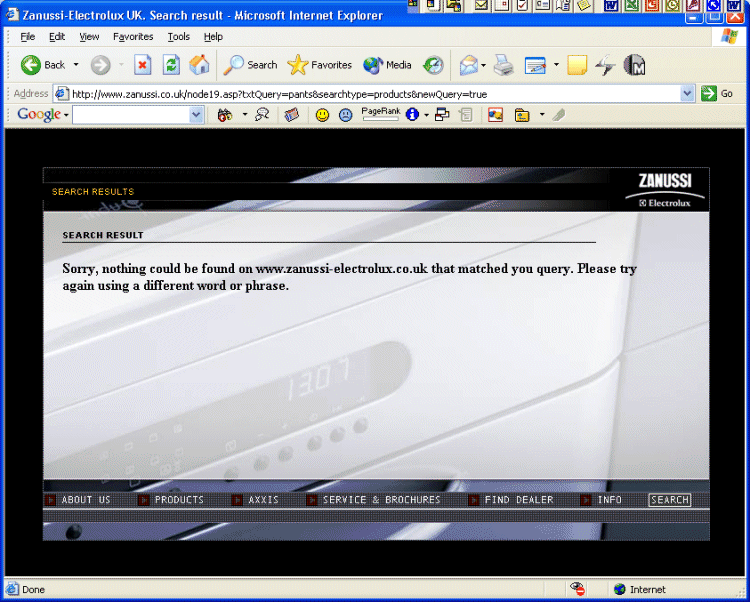Expand the Mail button dropdown arrow
750x602 pixels.
pyautogui.click(x=483, y=65)
